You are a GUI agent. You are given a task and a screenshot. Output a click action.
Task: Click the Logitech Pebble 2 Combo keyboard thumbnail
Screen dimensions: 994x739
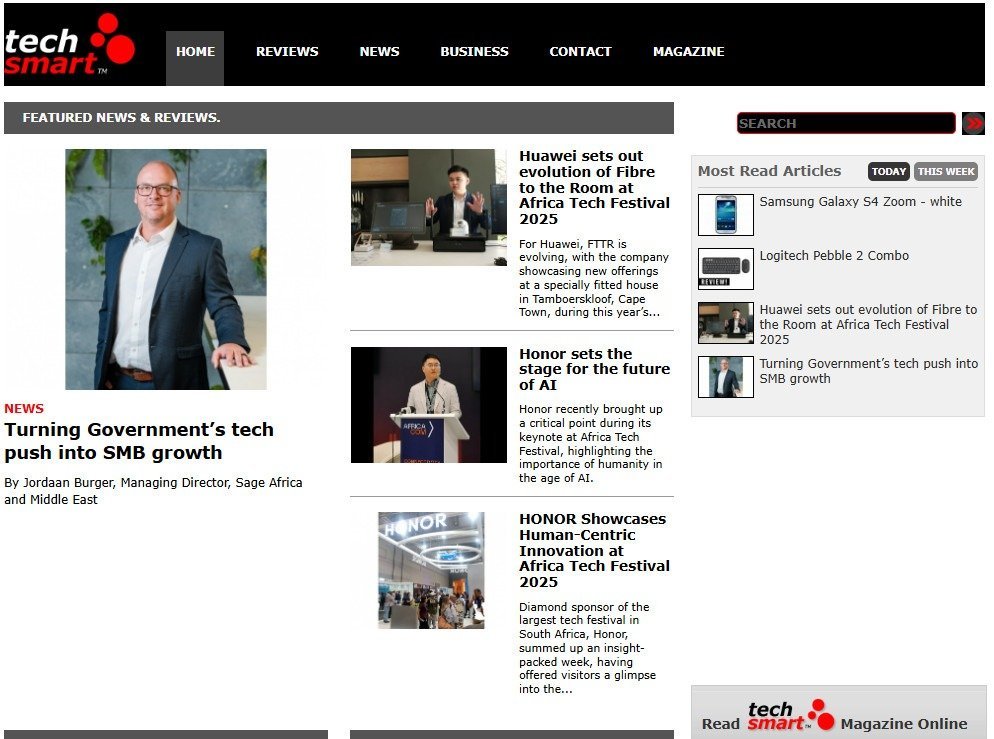(x=726, y=269)
